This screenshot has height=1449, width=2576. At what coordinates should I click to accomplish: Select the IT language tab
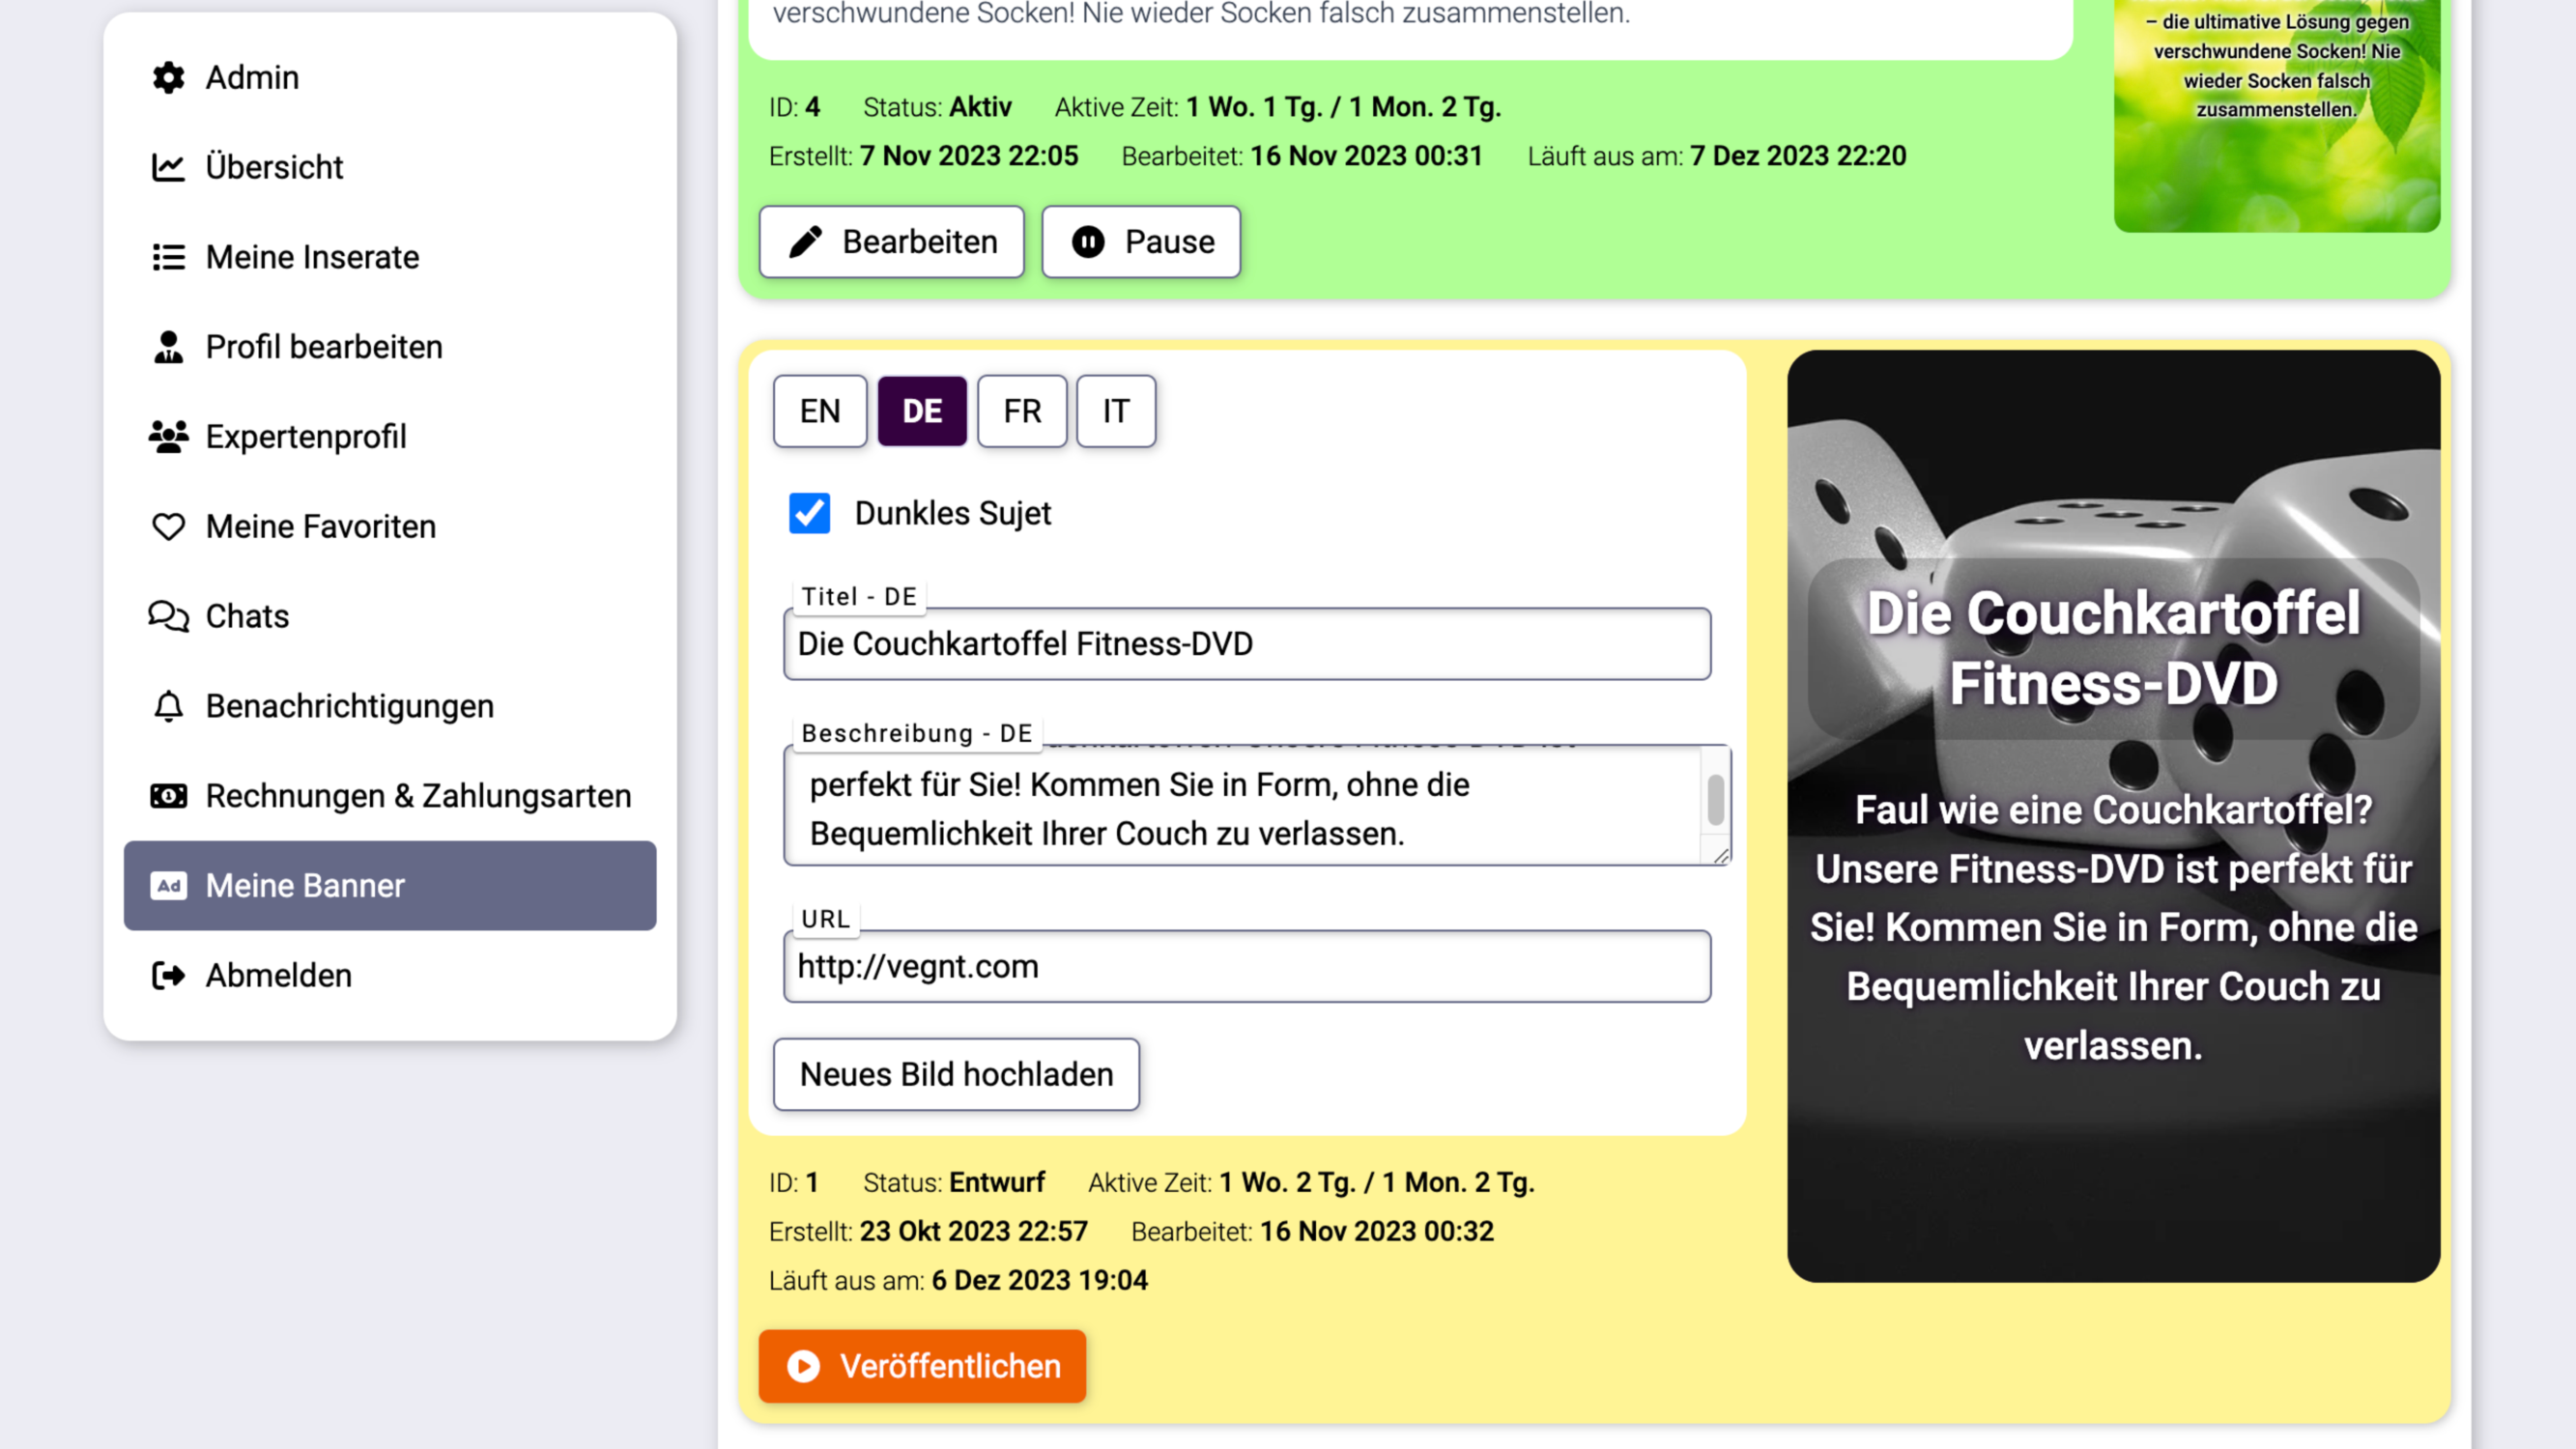pos(1115,411)
